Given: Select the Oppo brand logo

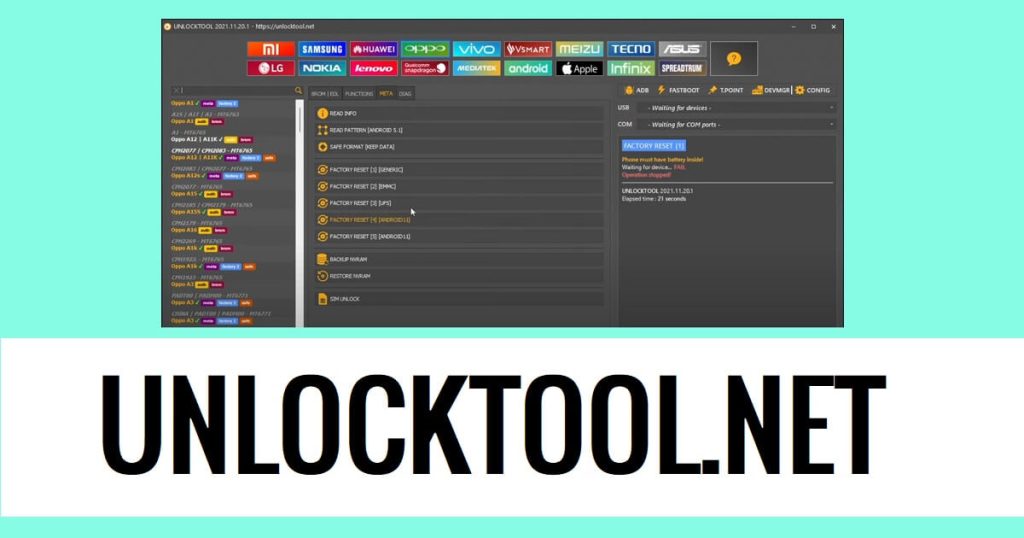Looking at the screenshot, I should tap(425, 49).
